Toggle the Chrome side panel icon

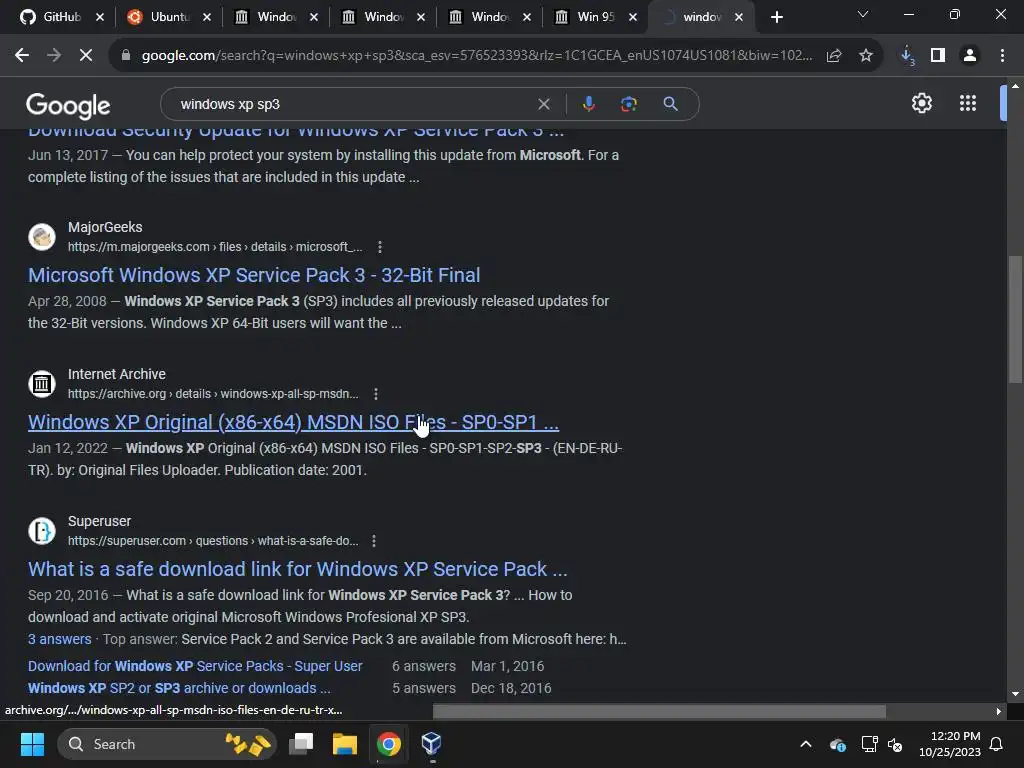pyautogui.click(x=938, y=56)
